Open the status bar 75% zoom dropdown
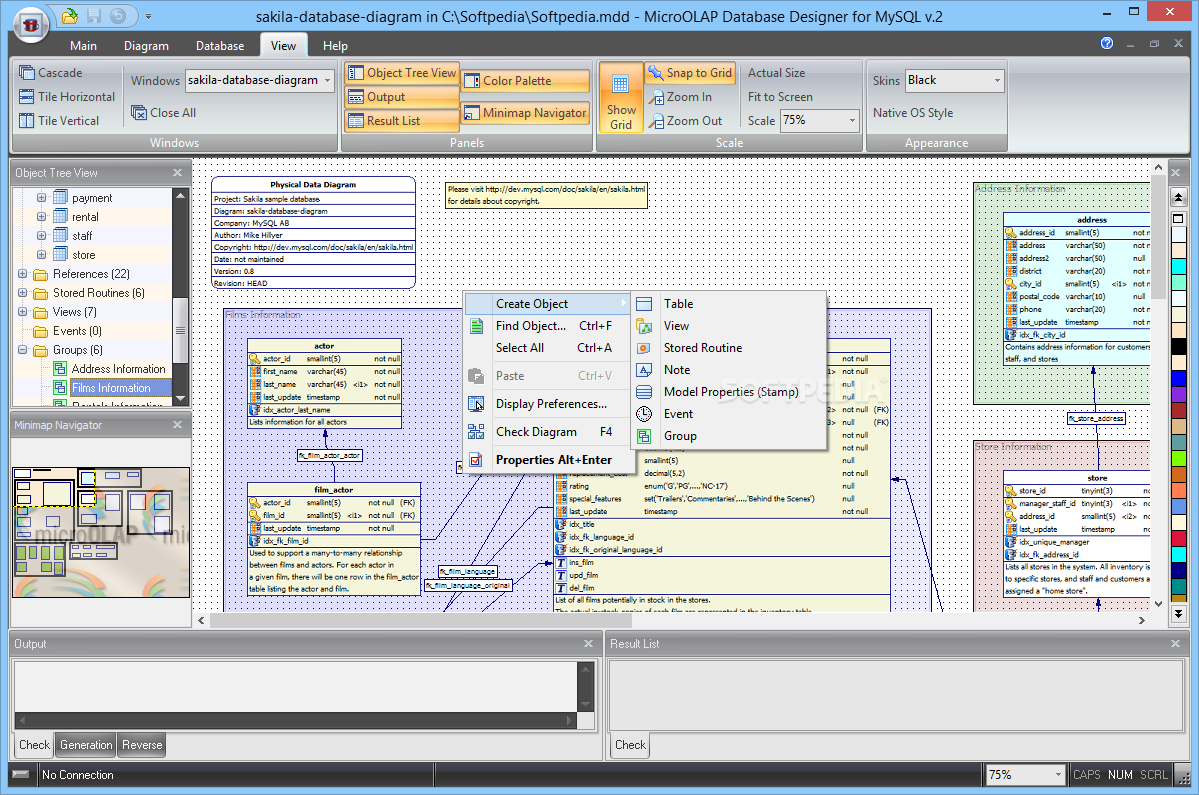The image size is (1199, 795). [x=1058, y=775]
